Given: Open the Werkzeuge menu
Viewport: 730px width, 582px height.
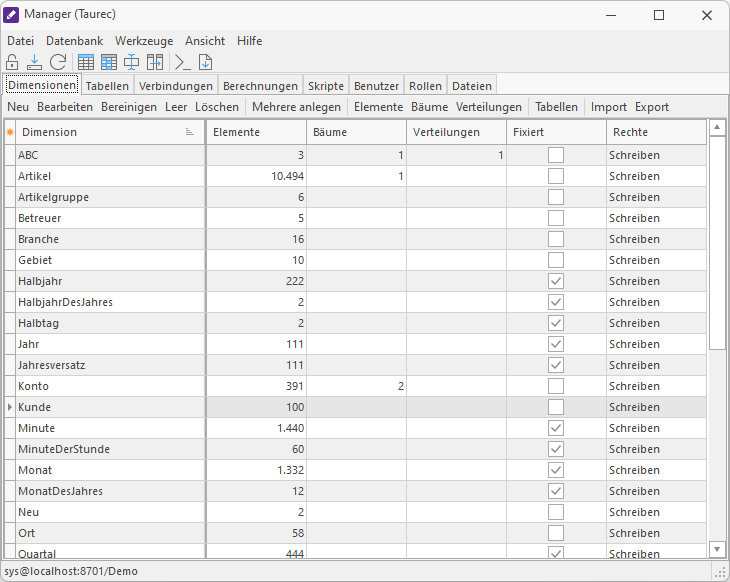Looking at the screenshot, I should pyautogui.click(x=144, y=41).
